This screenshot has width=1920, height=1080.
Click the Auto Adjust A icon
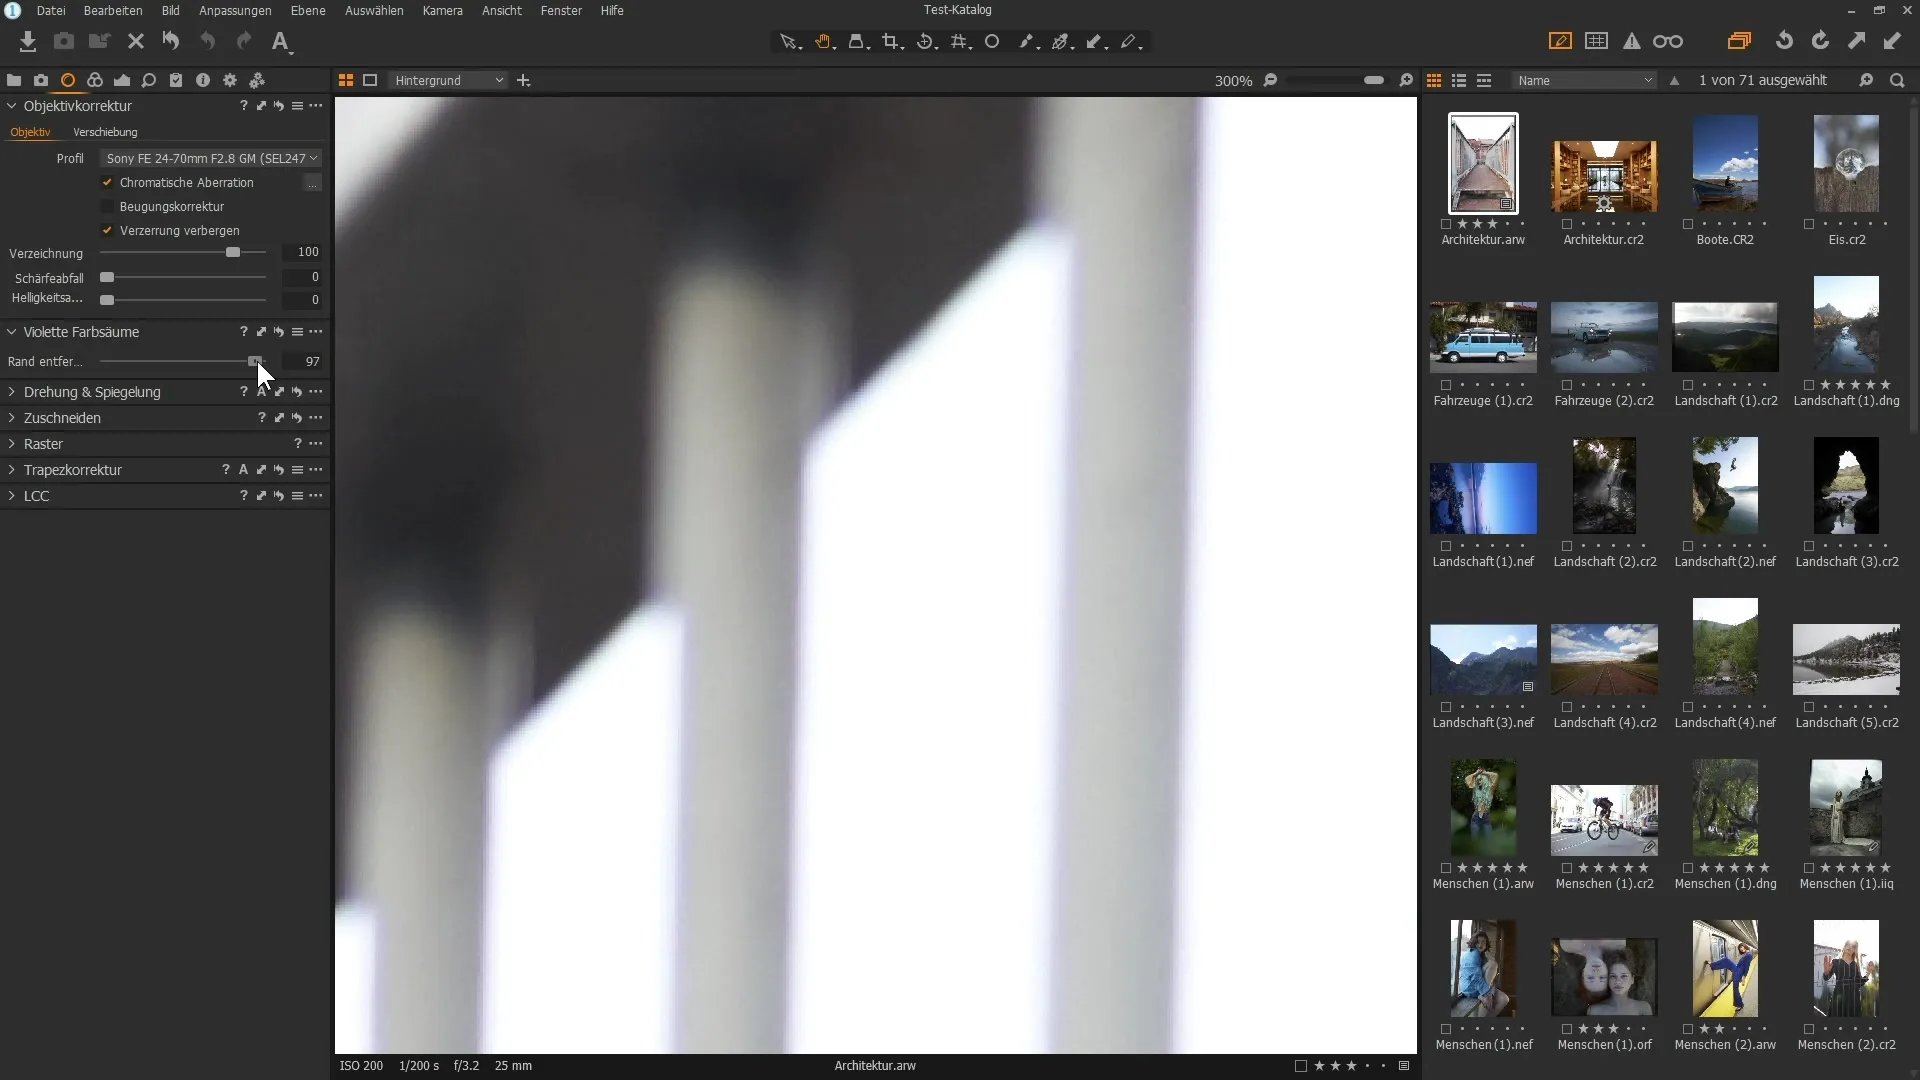point(281,41)
